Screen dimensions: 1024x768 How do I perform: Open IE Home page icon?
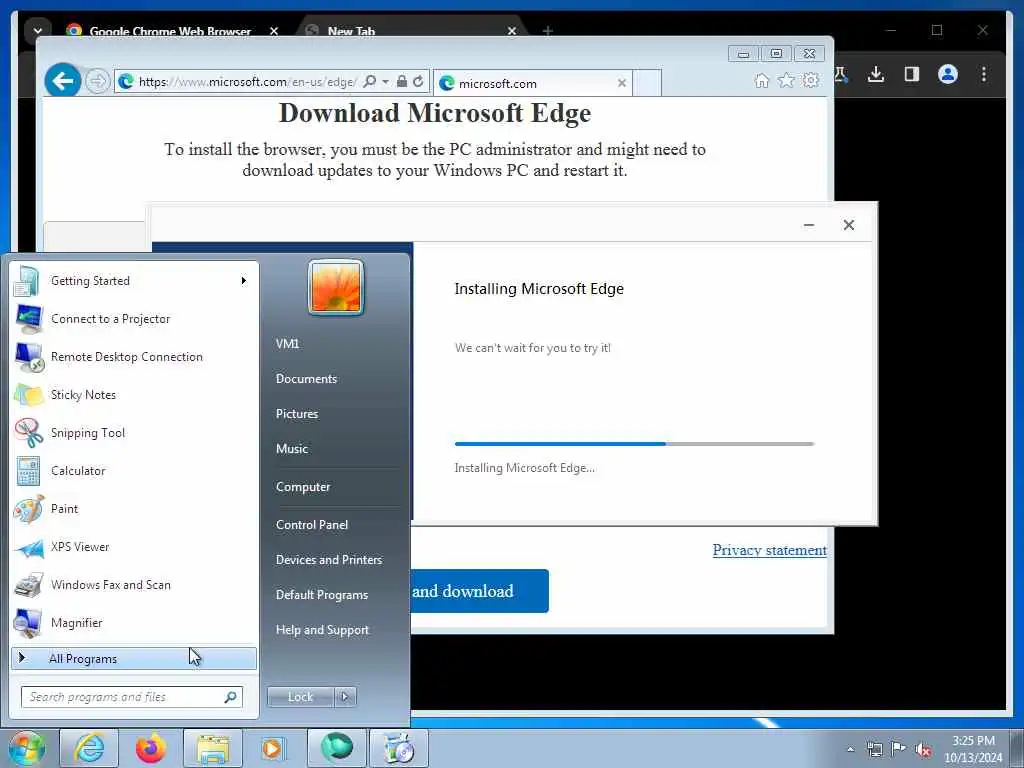[x=761, y=80]
